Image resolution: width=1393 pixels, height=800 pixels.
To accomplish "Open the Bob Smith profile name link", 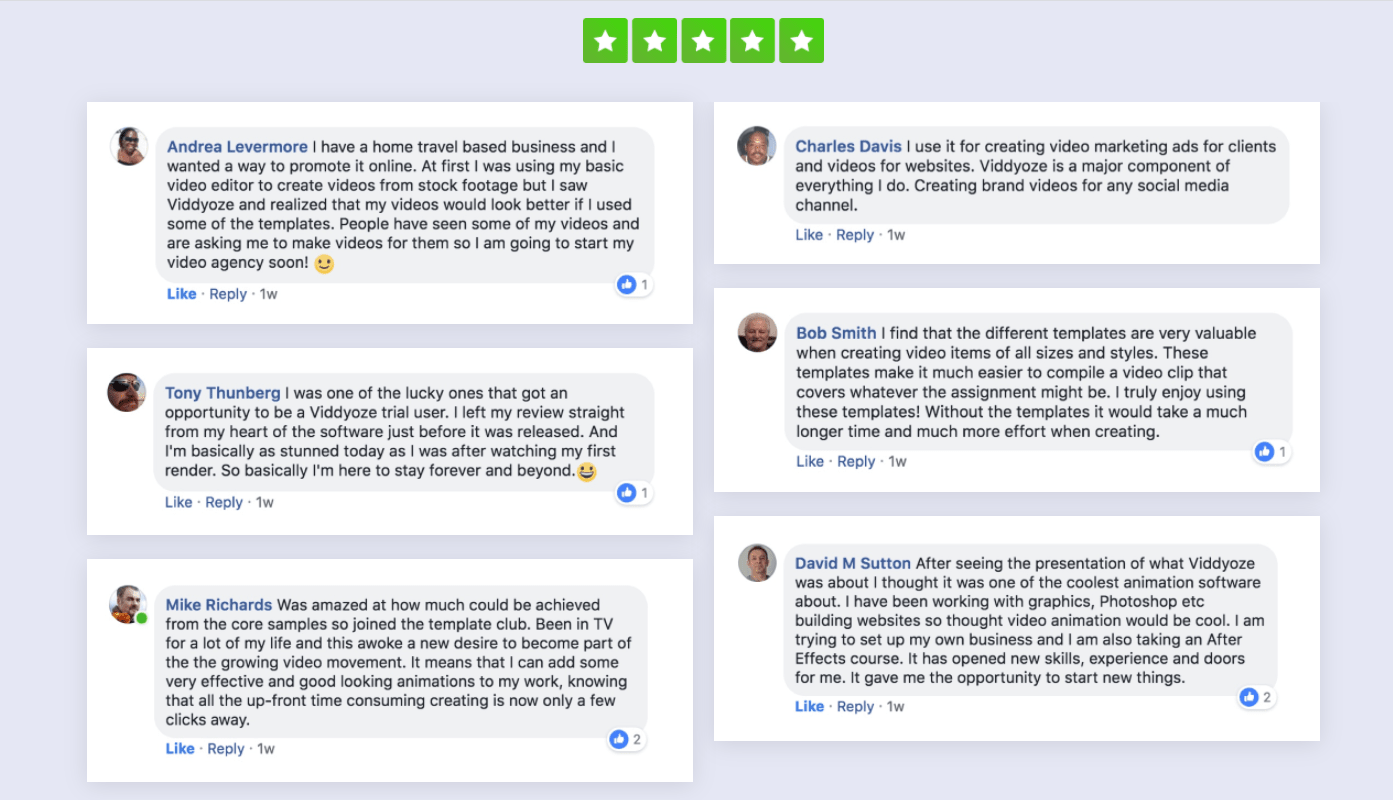I will pos(836,333).
